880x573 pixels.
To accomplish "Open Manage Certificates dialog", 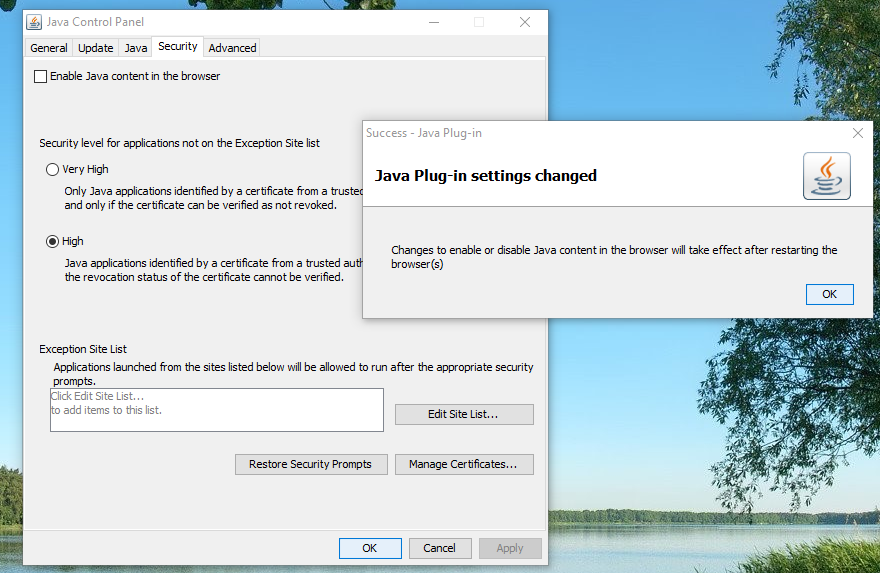I will pyautogui.click(x=464, y=464).
